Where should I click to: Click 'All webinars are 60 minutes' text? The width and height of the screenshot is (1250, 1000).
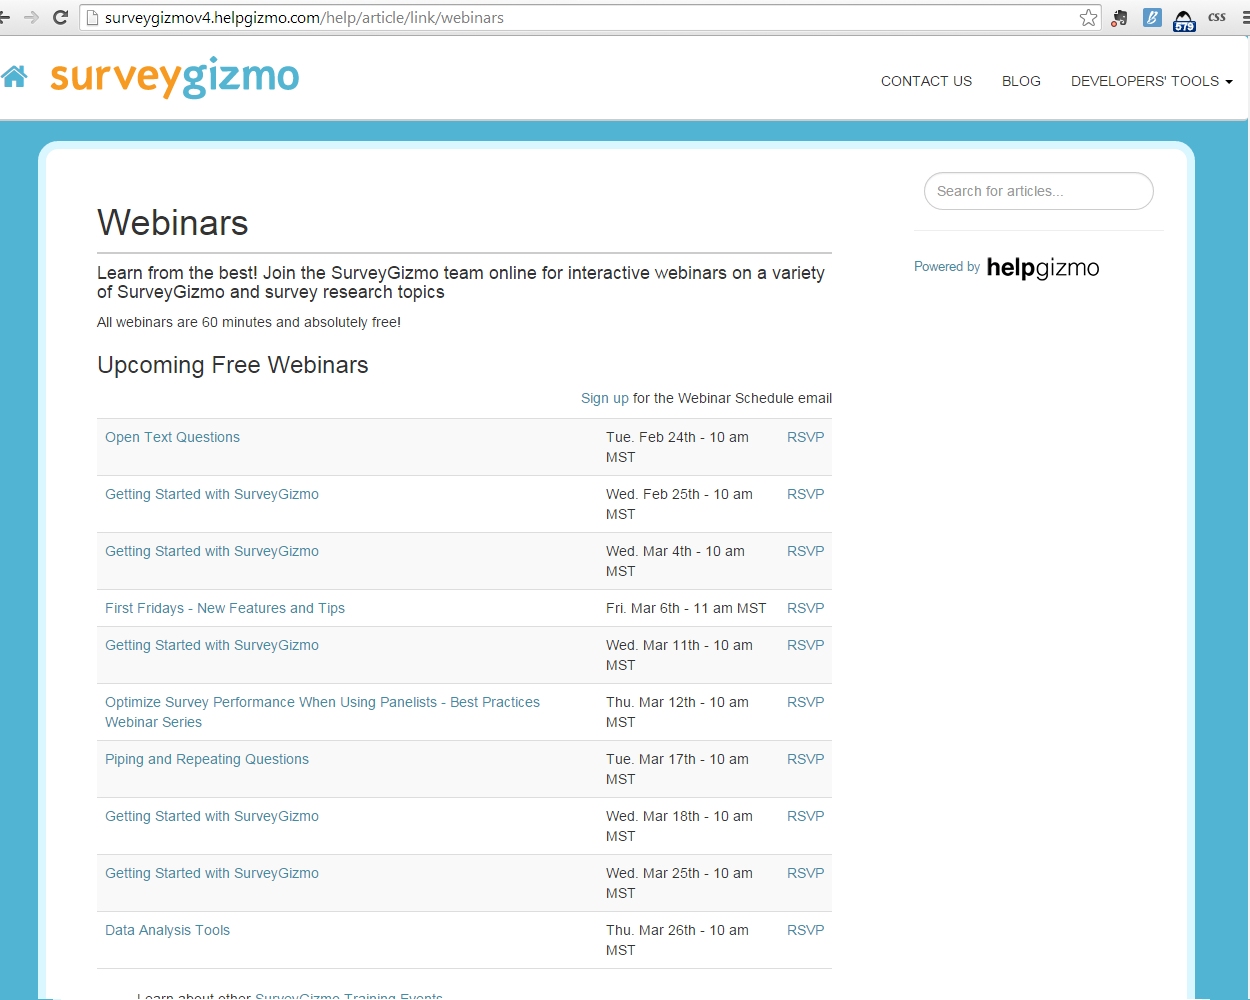tap(249, 322)
